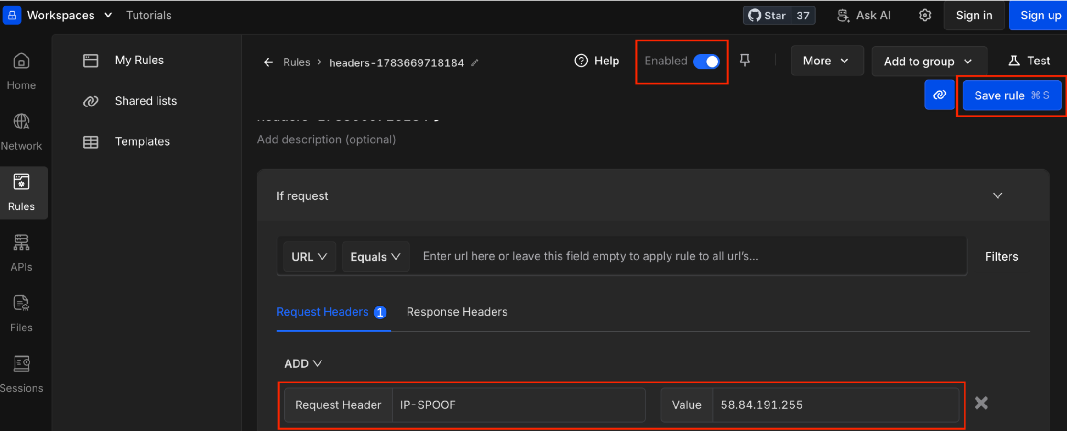Click the Rules breadcrumb link

(x=296, y=63)
